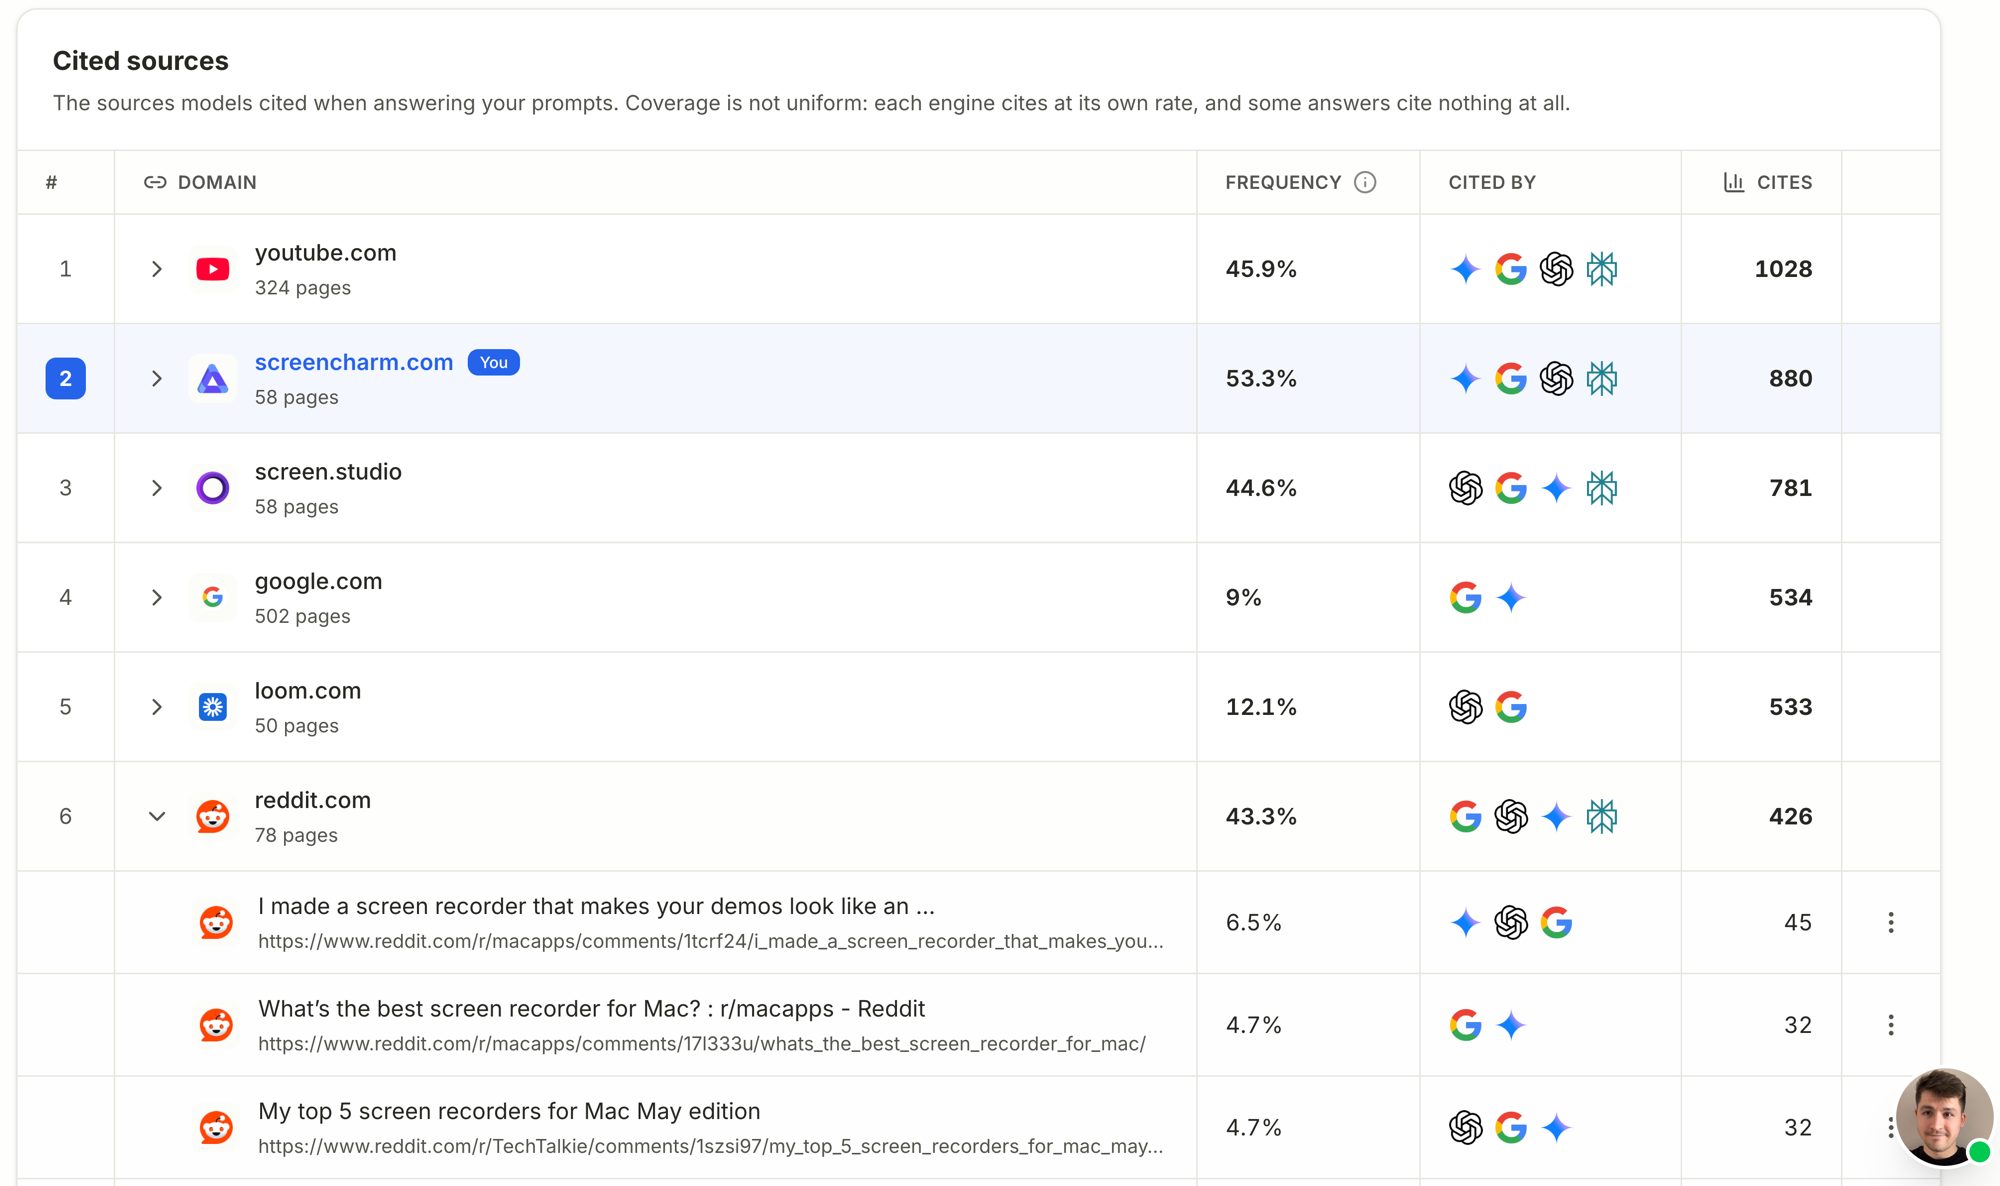
Task: Click the Perplexity icon in screen.studio row
Action: pyautogui.click(x=1602, y=488)
